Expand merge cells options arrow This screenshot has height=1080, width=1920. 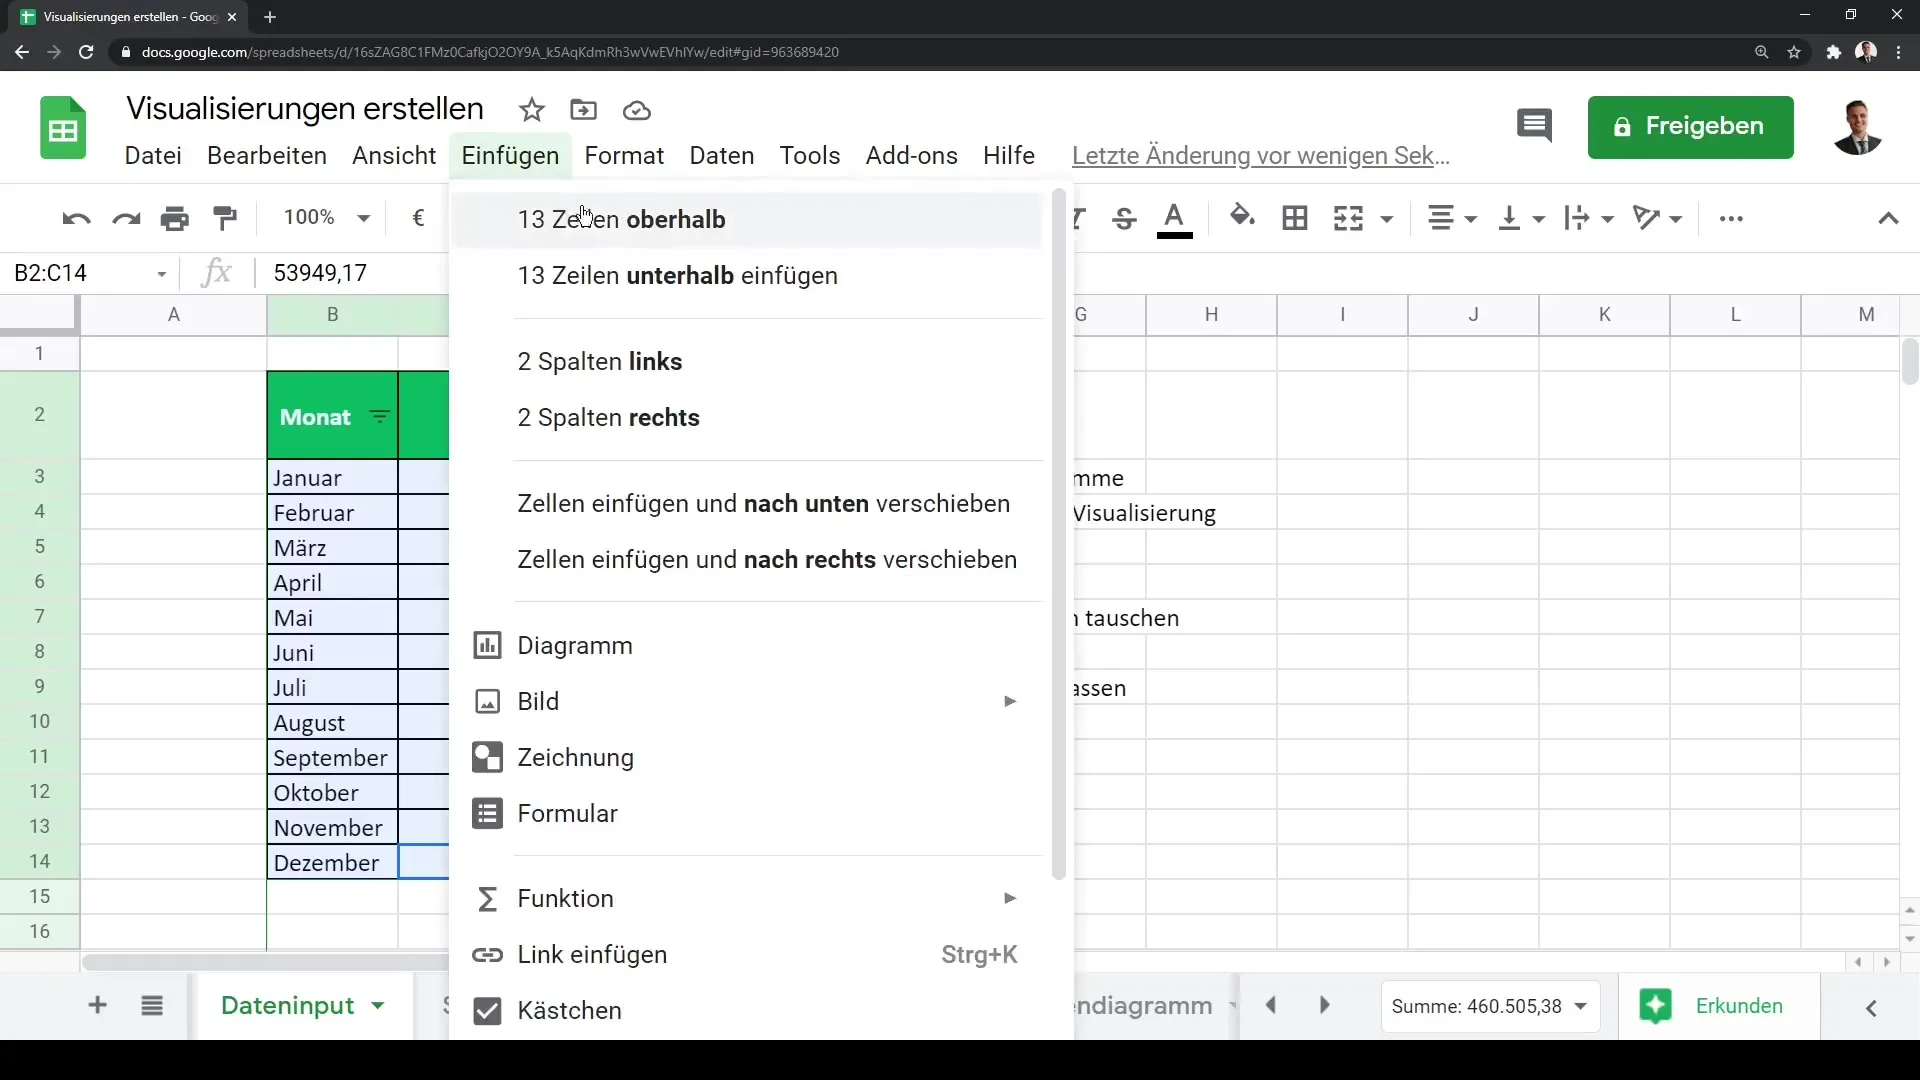pos(1387,219)
